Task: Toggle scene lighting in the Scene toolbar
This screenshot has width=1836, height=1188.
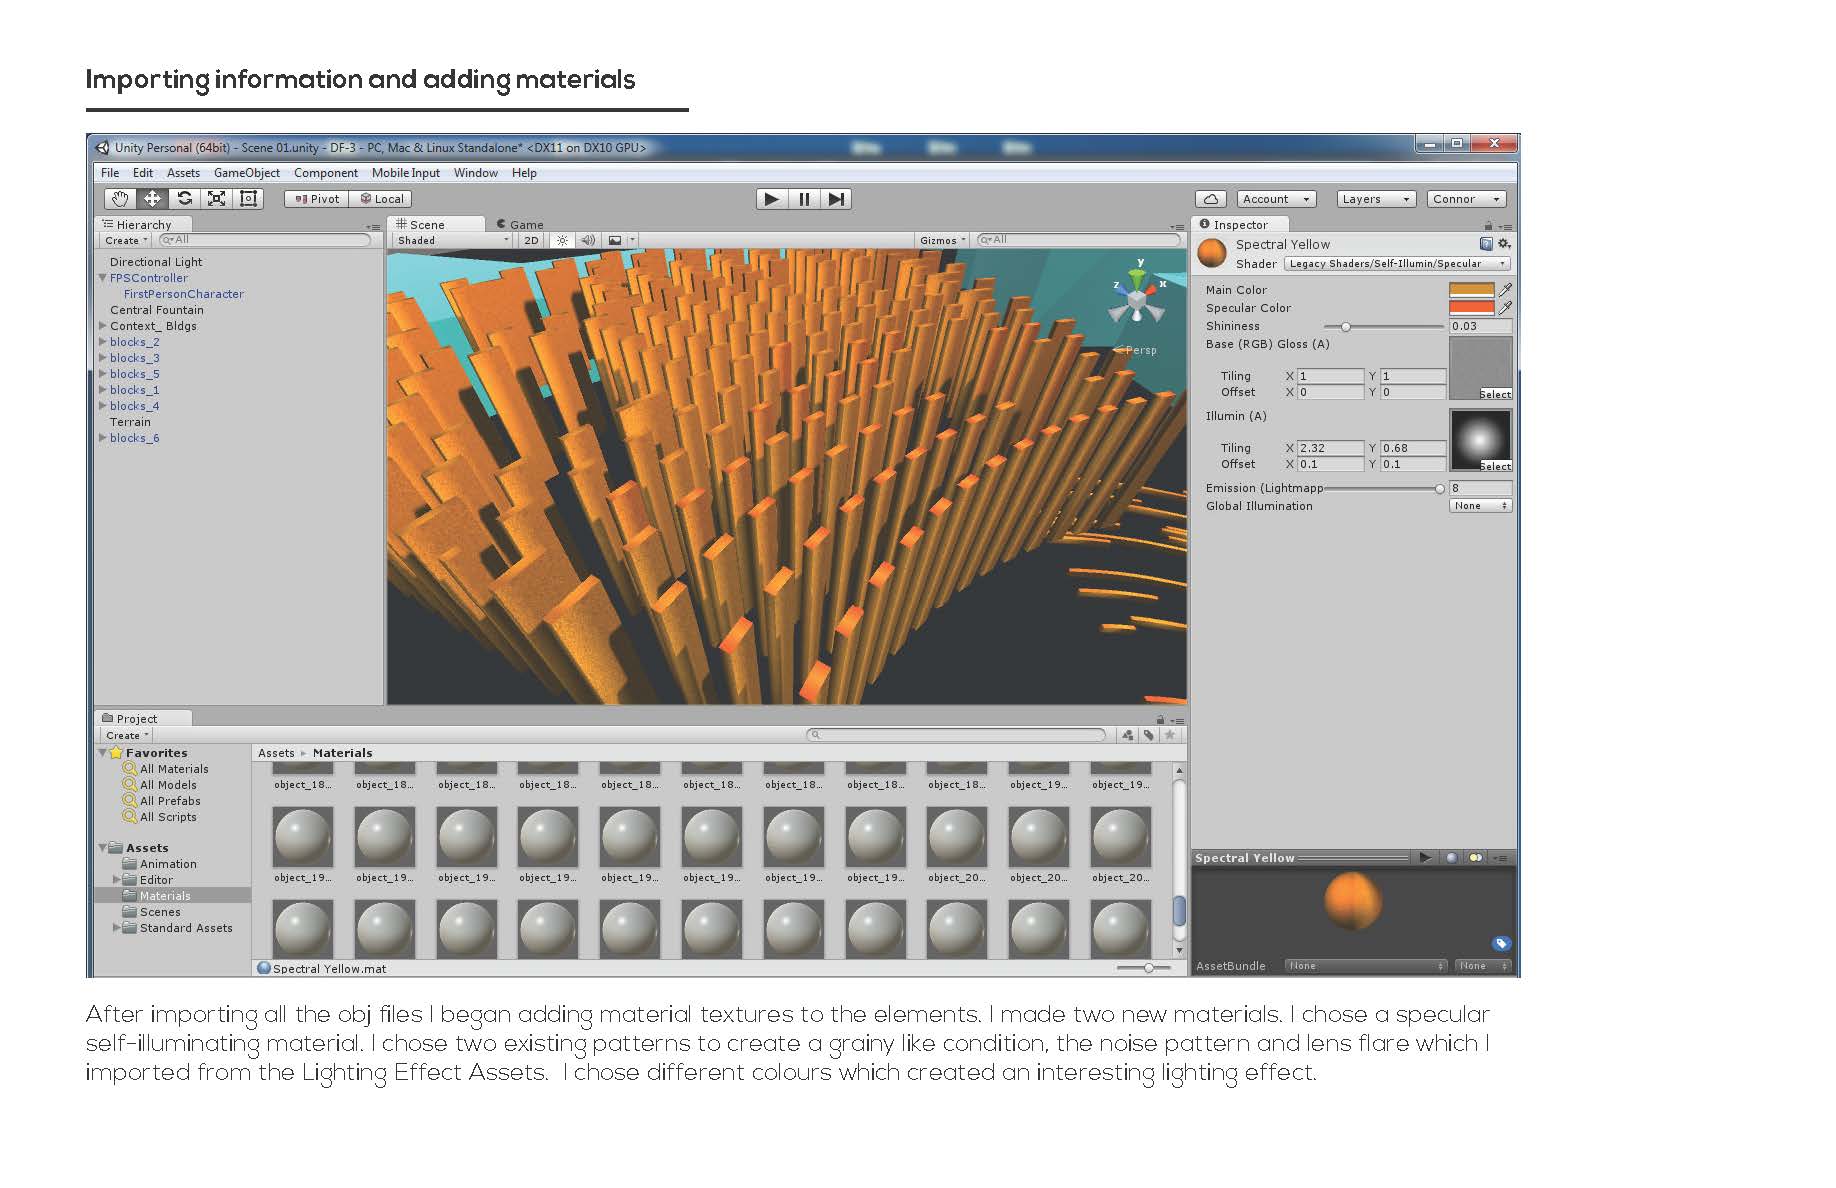Action: pyautogui.click(x=562, y=240)
